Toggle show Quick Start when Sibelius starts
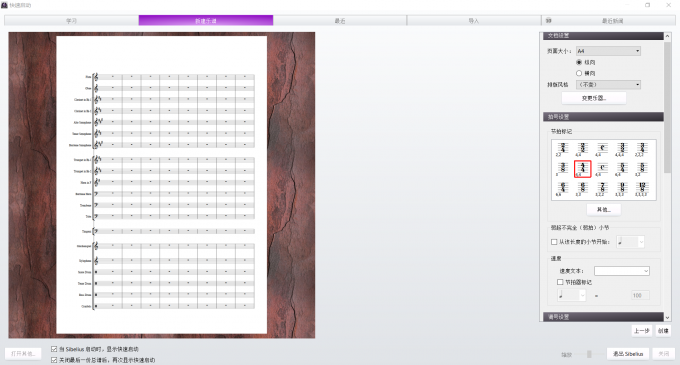The height and width of the screenshot is (365, 680). (x=54, y=349)
